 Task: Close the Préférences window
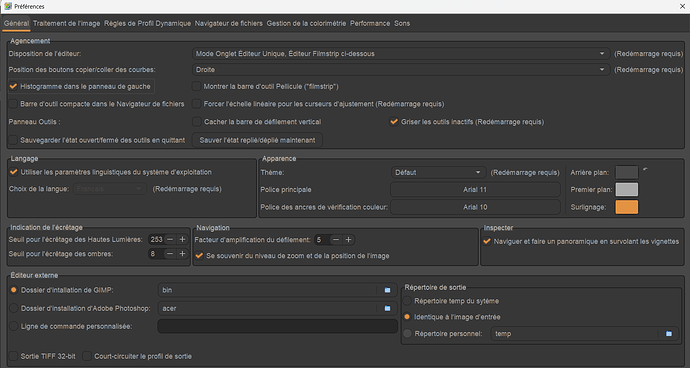pos(682,6)
